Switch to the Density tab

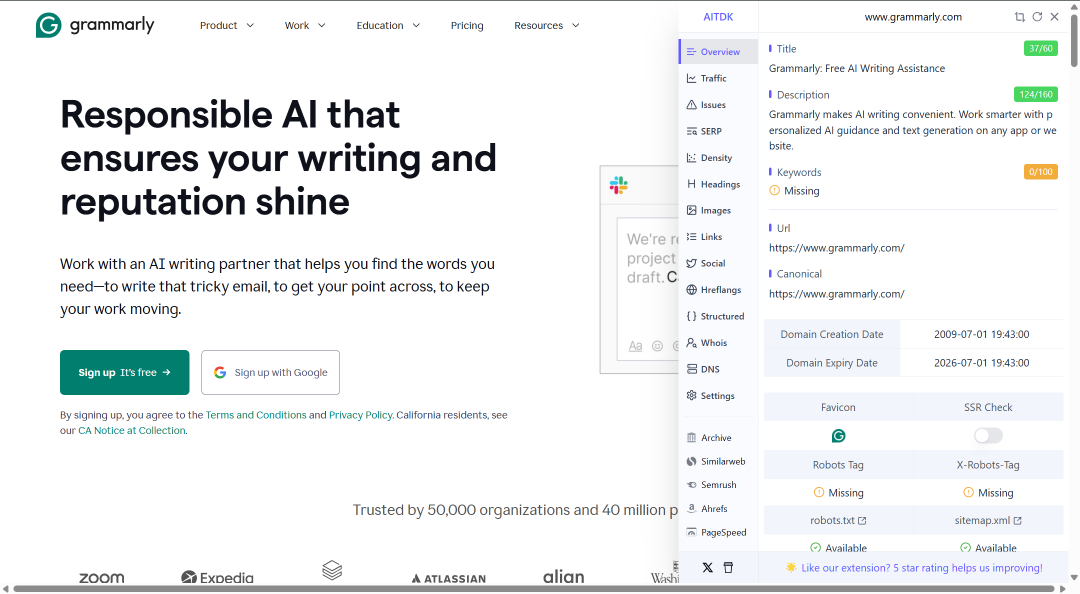click(718, 158)
